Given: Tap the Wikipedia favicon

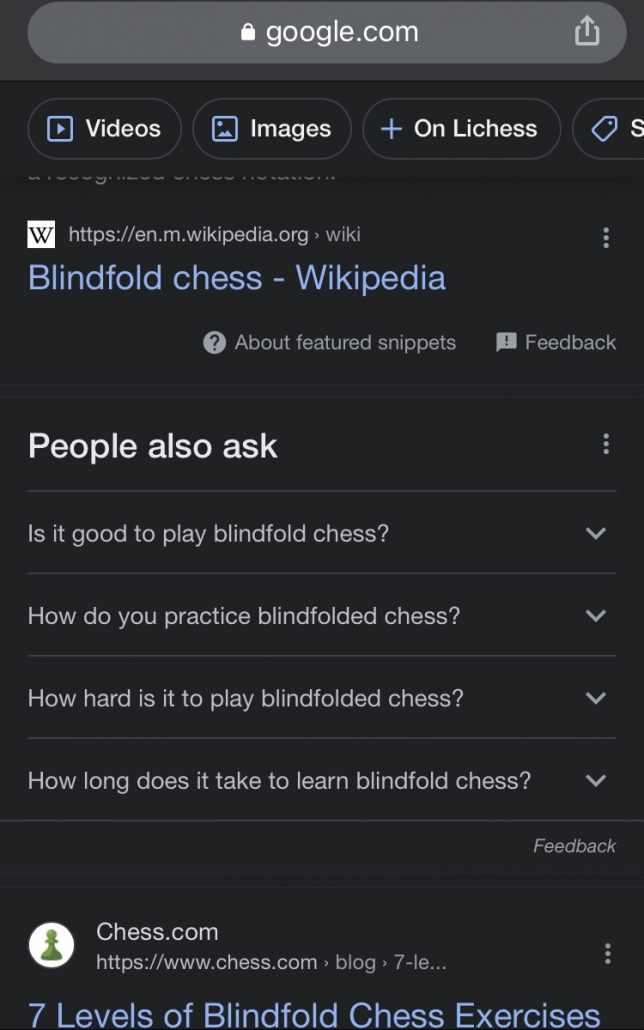Looking at the screenshot, I should [x=41, y=235].
